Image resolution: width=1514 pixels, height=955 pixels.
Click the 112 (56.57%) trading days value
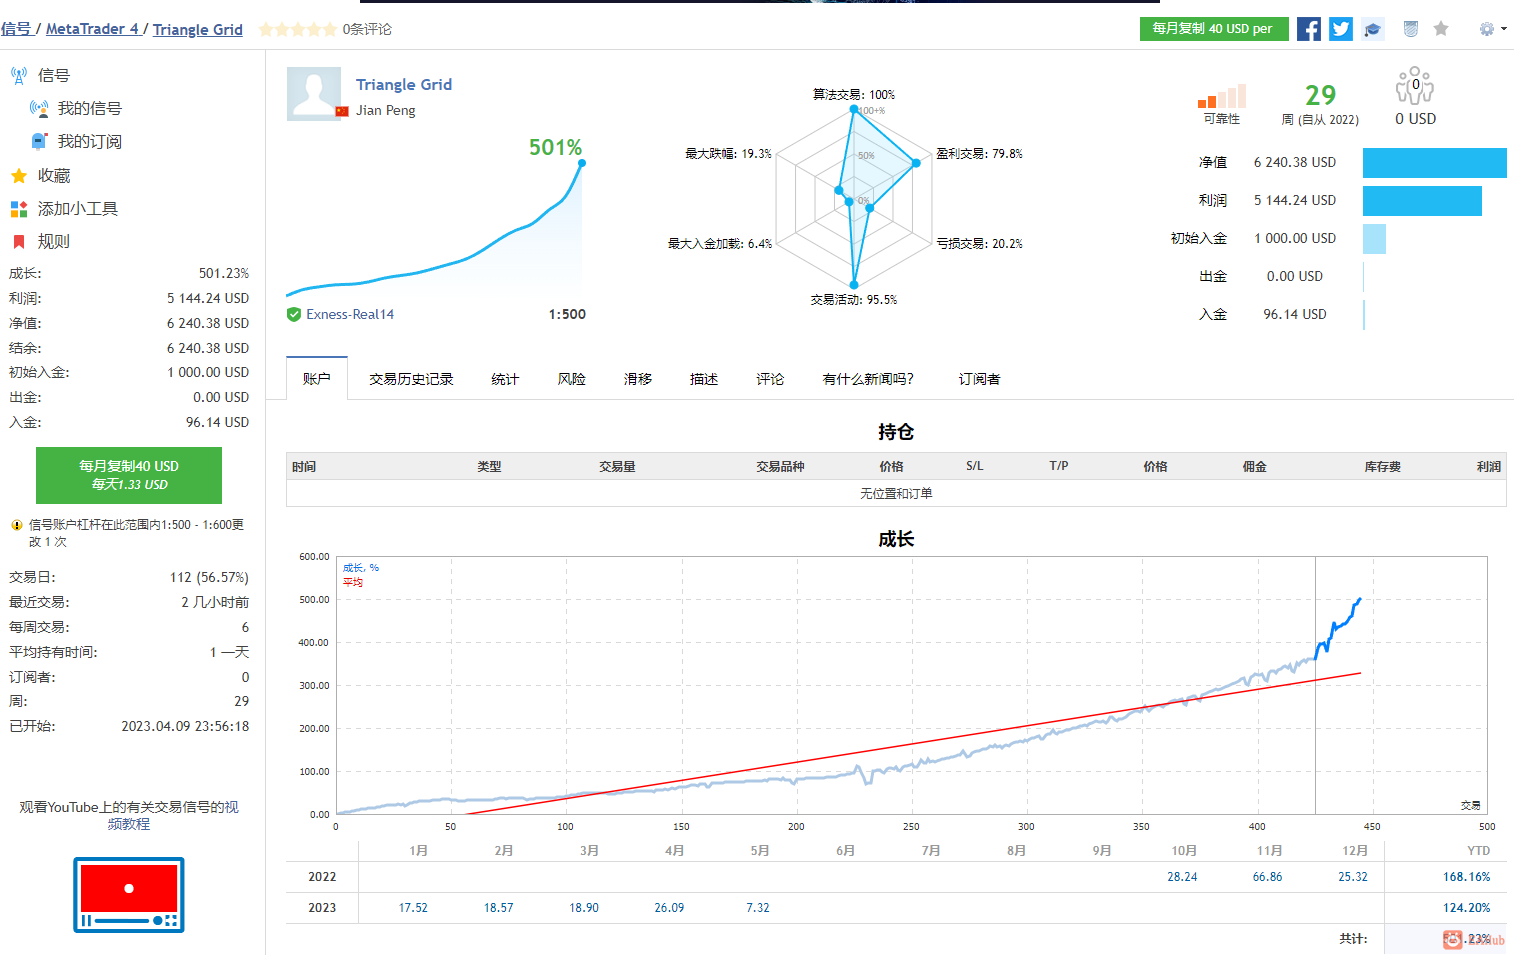click(209, 578)
